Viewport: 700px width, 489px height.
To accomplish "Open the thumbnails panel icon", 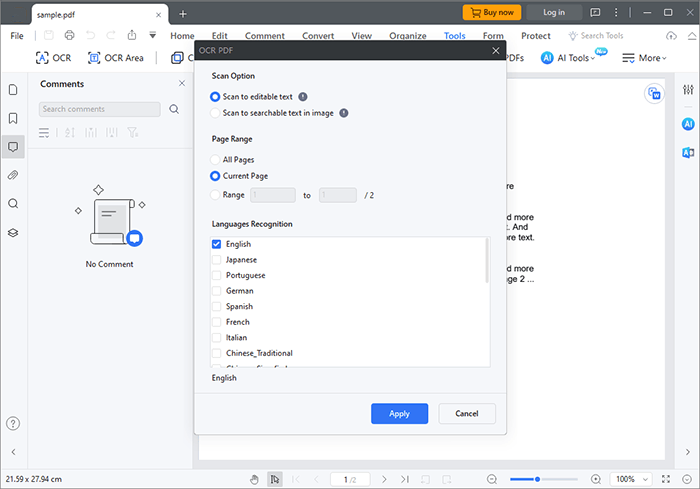I will pos(13,90).
